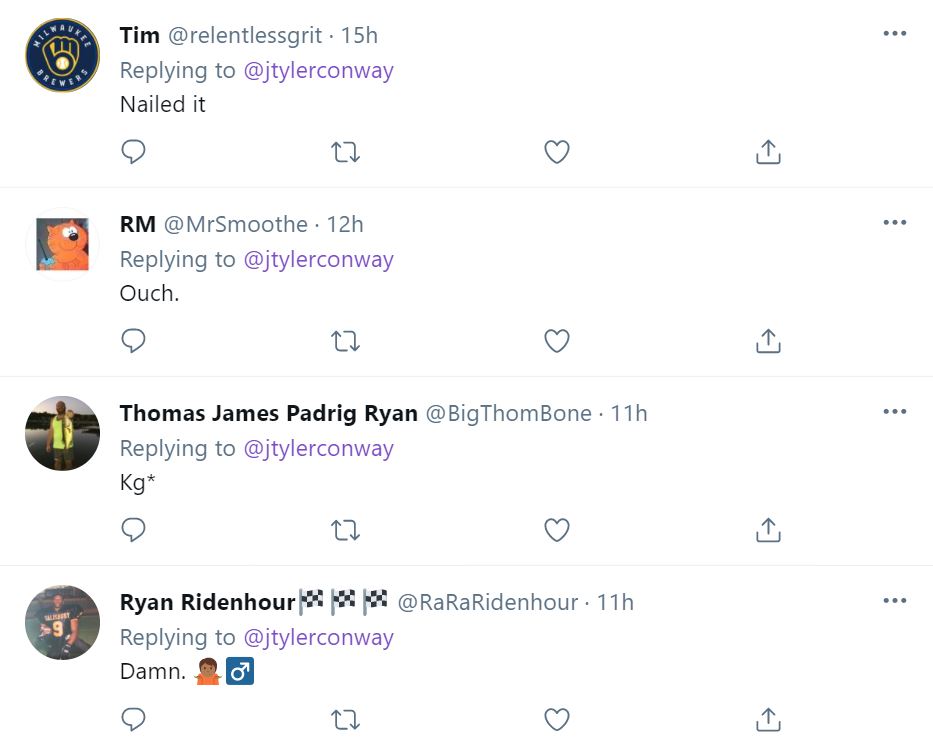
Task: Open Ryan Ridenhour's profile name
Action: pyautogui.click(x=207, y=602)
